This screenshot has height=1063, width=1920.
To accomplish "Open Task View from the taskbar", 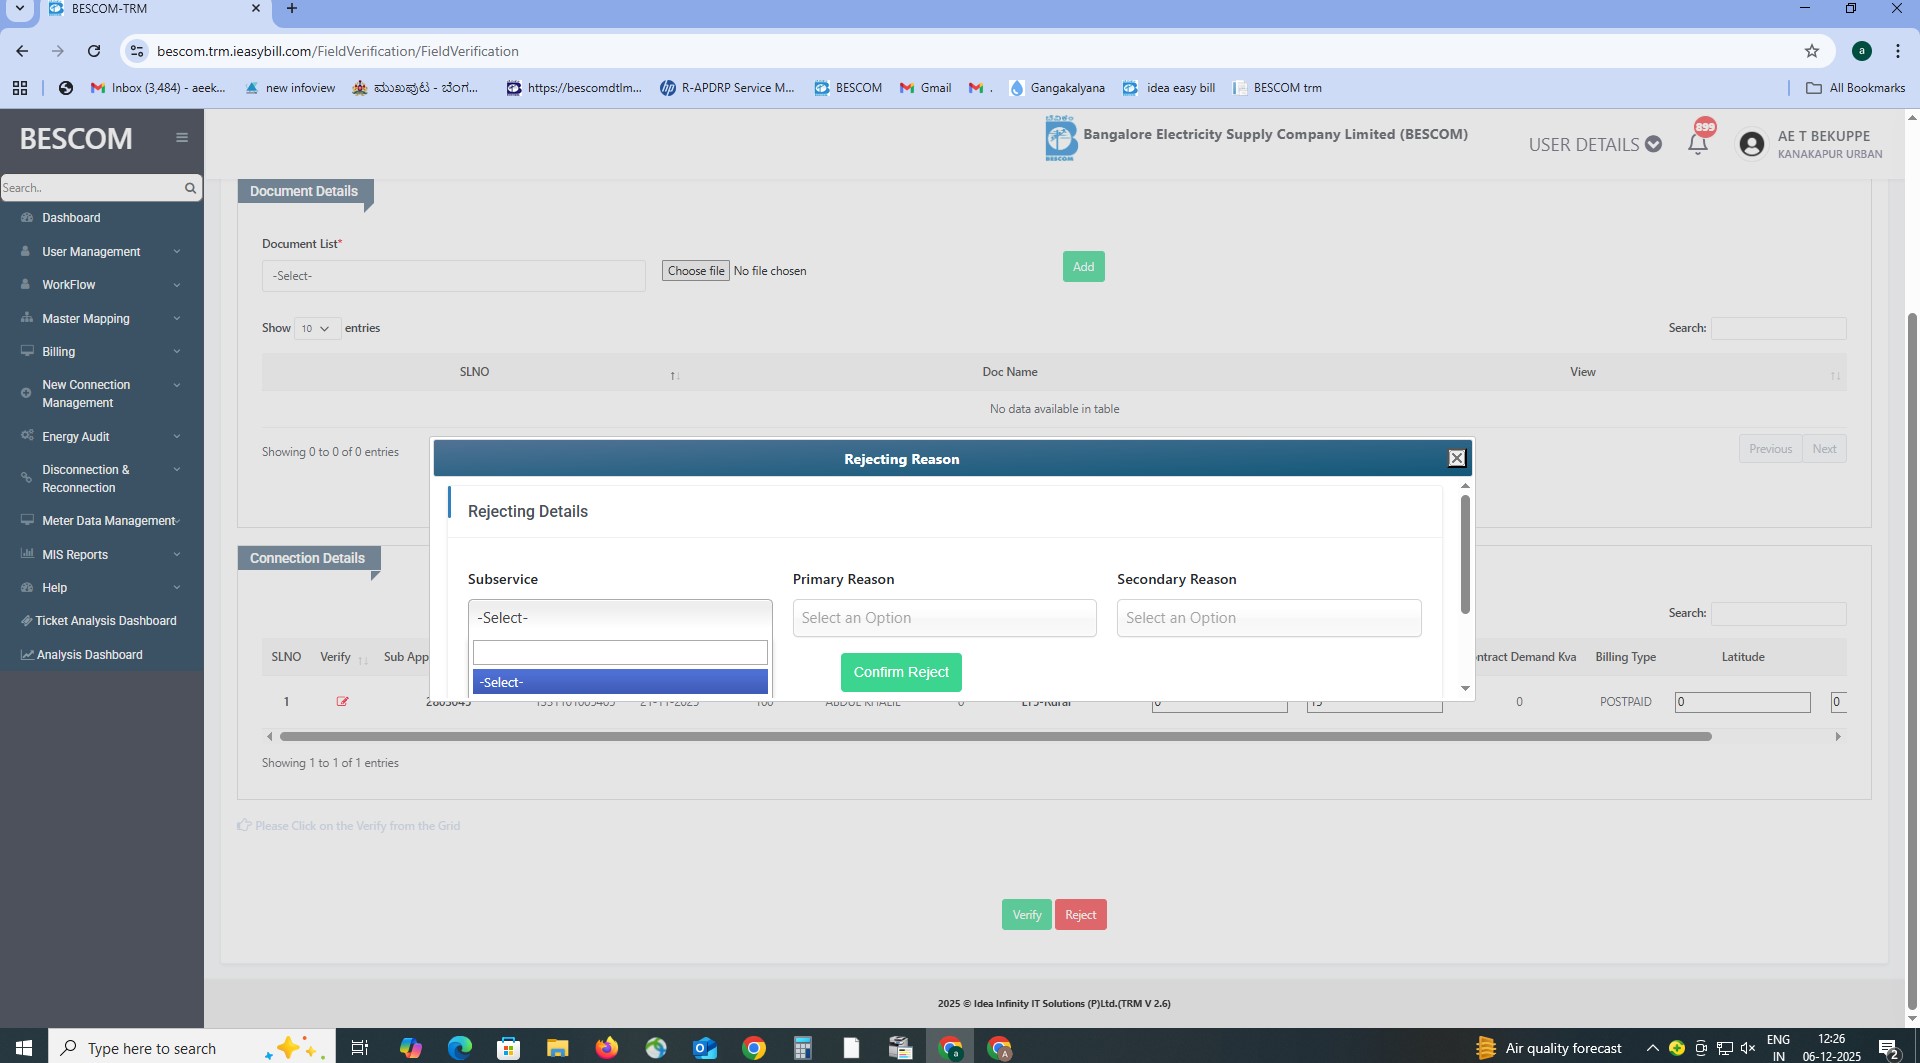I will click(360, 1047).
